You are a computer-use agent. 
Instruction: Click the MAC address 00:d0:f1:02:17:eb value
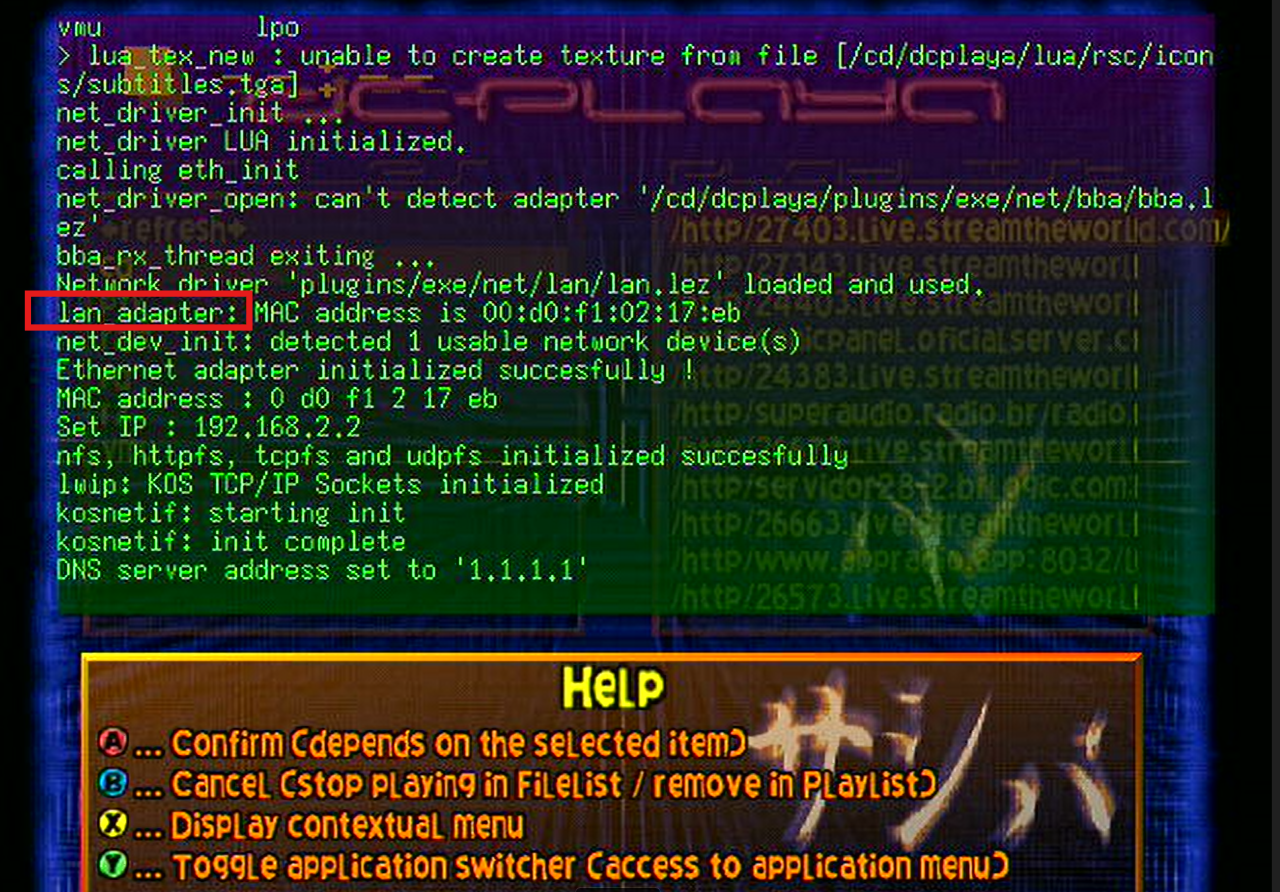[612, 313]
